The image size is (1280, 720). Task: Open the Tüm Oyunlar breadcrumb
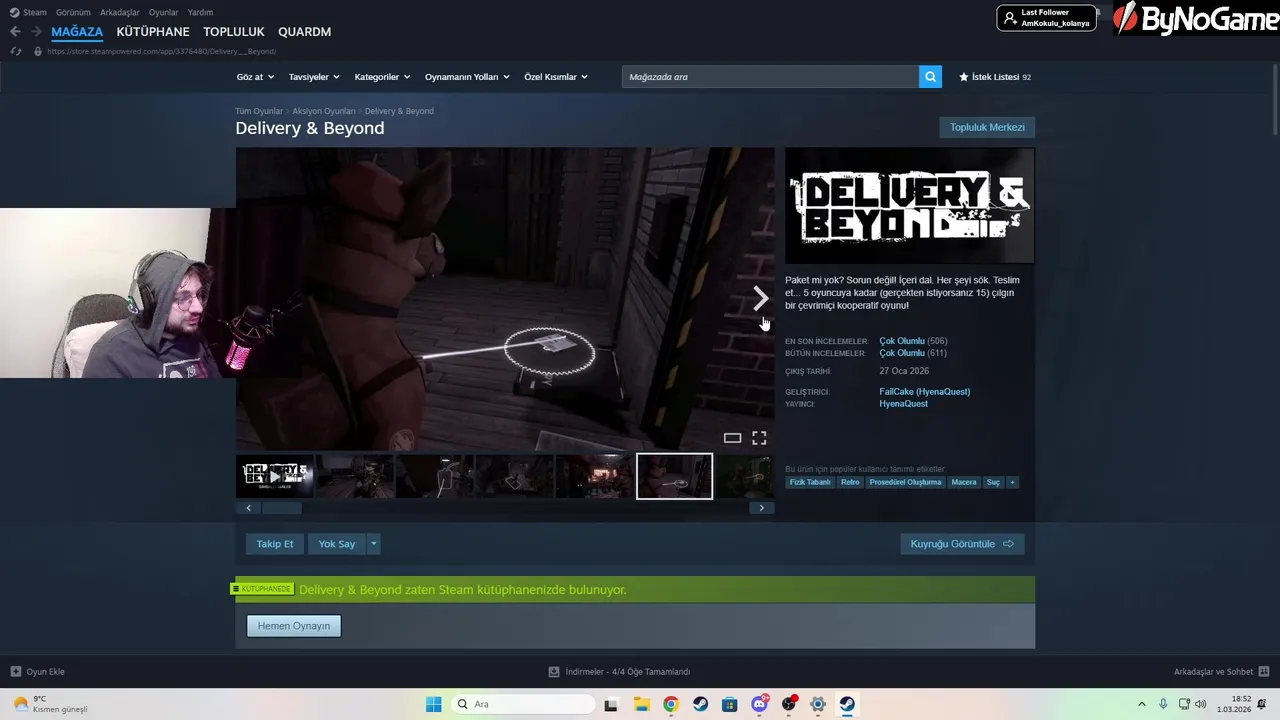point(259,111)
